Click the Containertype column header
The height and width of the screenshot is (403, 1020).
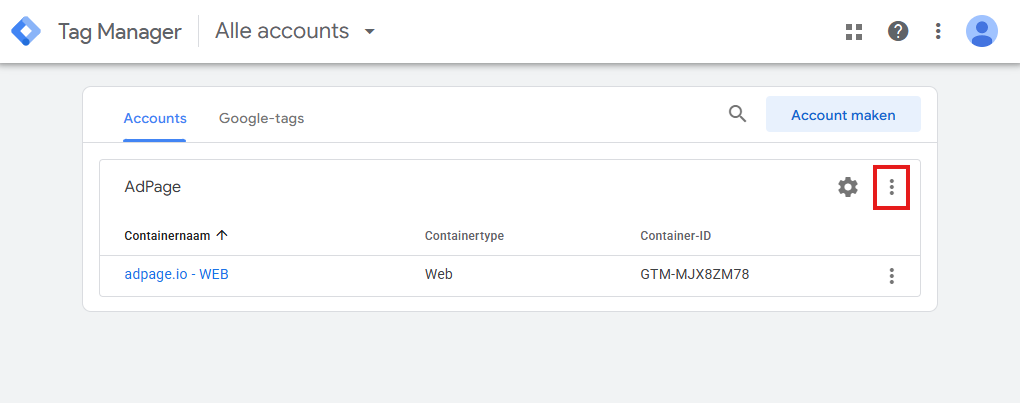point(464,236)
